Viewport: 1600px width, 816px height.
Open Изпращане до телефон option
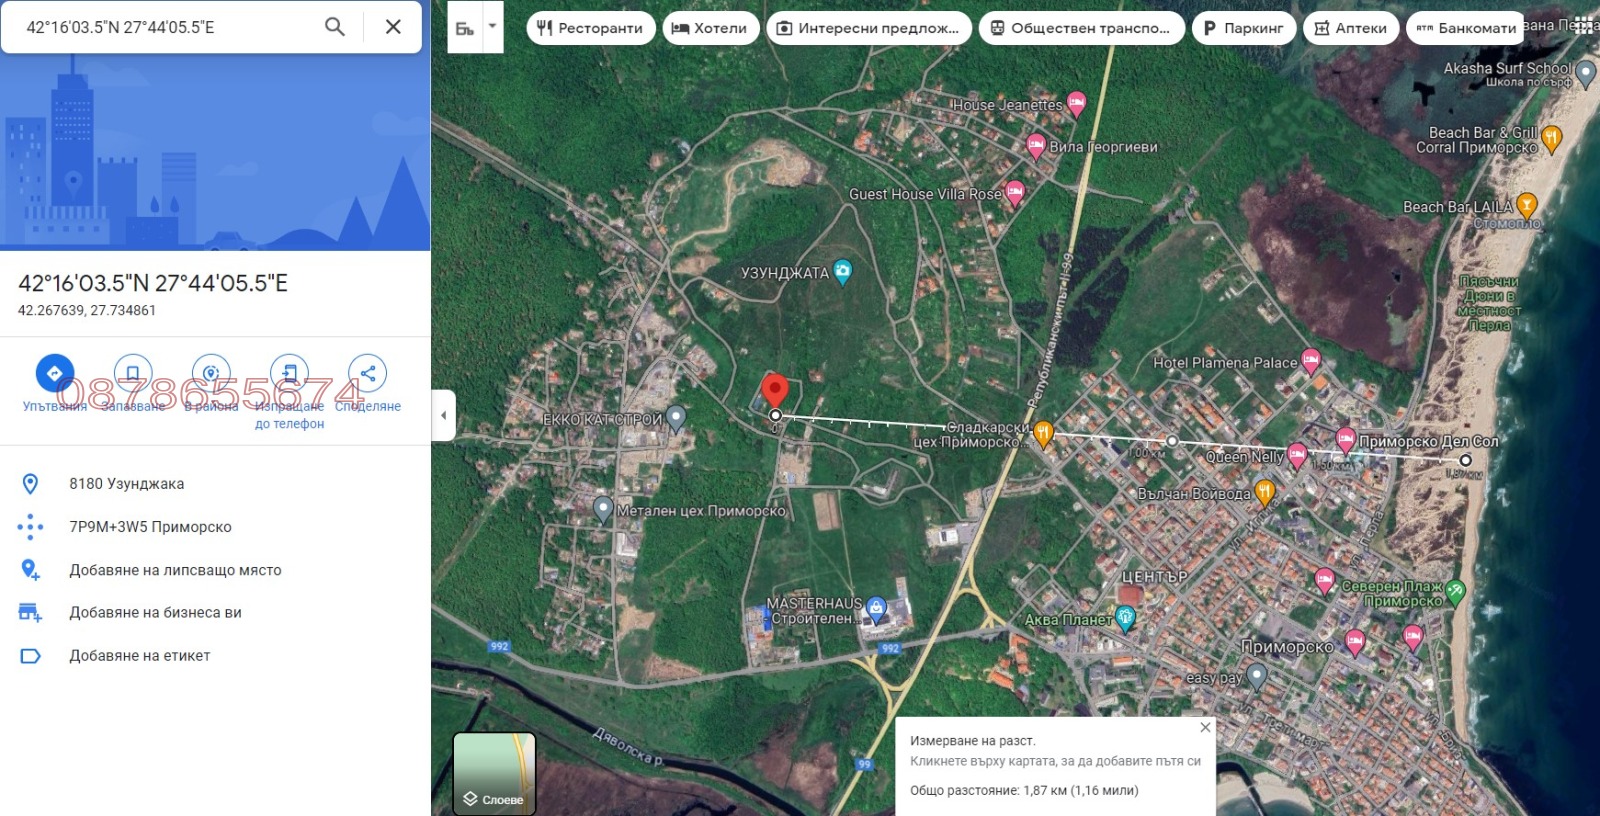pos(289,373)
